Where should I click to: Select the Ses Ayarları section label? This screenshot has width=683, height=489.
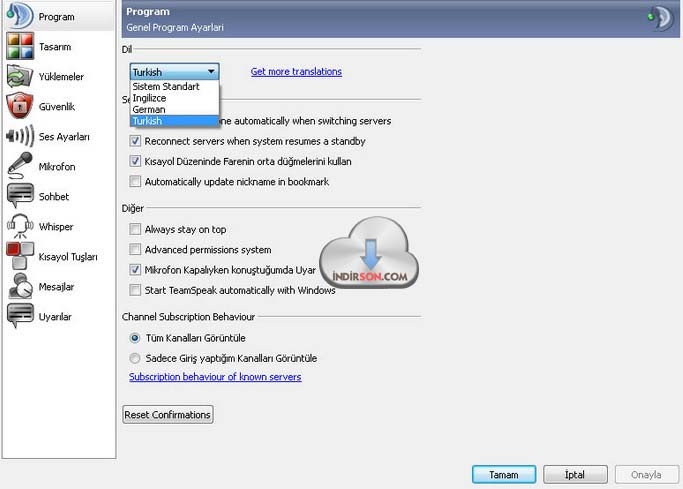(x=64, y=137)
